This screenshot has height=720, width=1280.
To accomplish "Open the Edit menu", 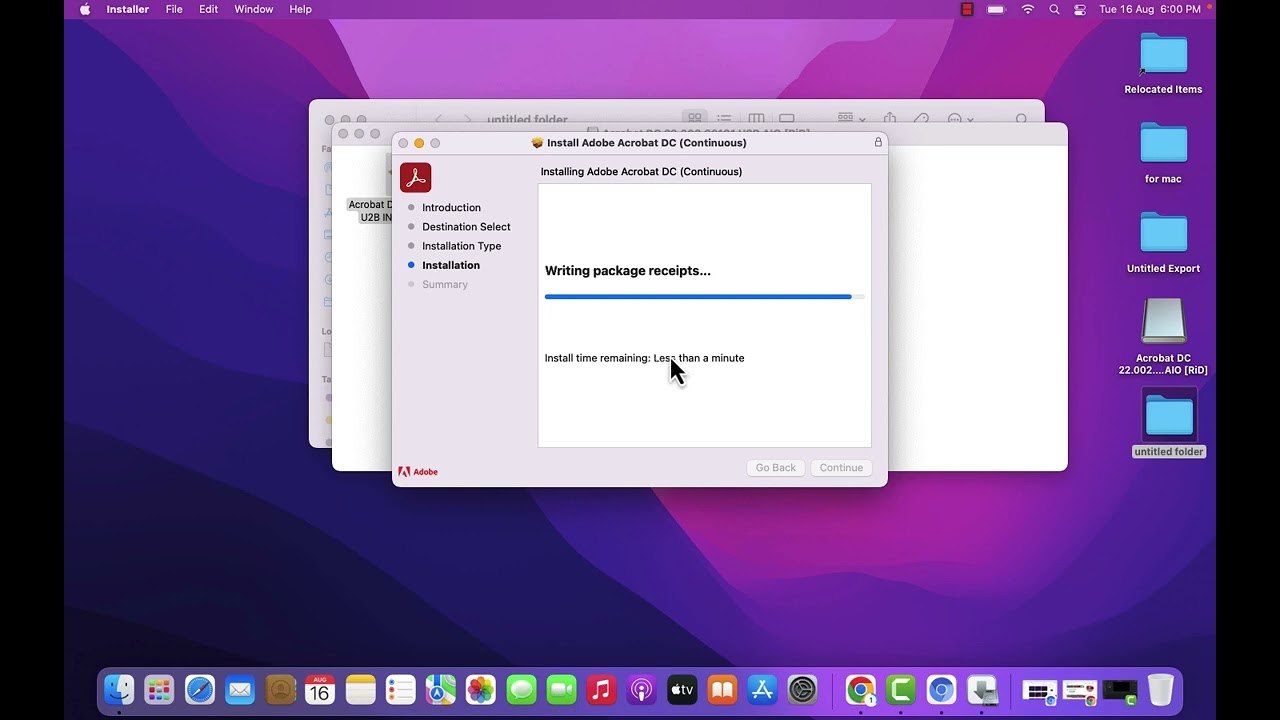I will pyautogui.click(x=208, y=9).
